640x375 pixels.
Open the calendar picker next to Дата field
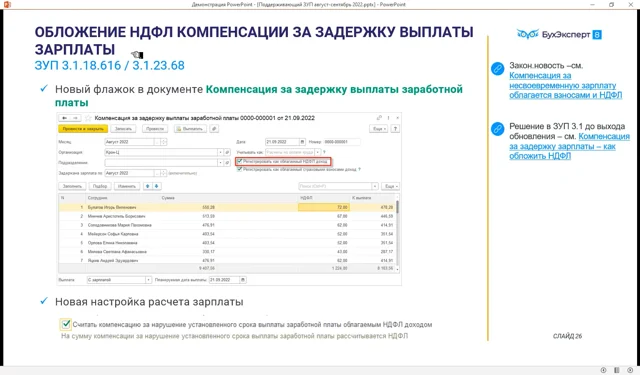(302, 142)
